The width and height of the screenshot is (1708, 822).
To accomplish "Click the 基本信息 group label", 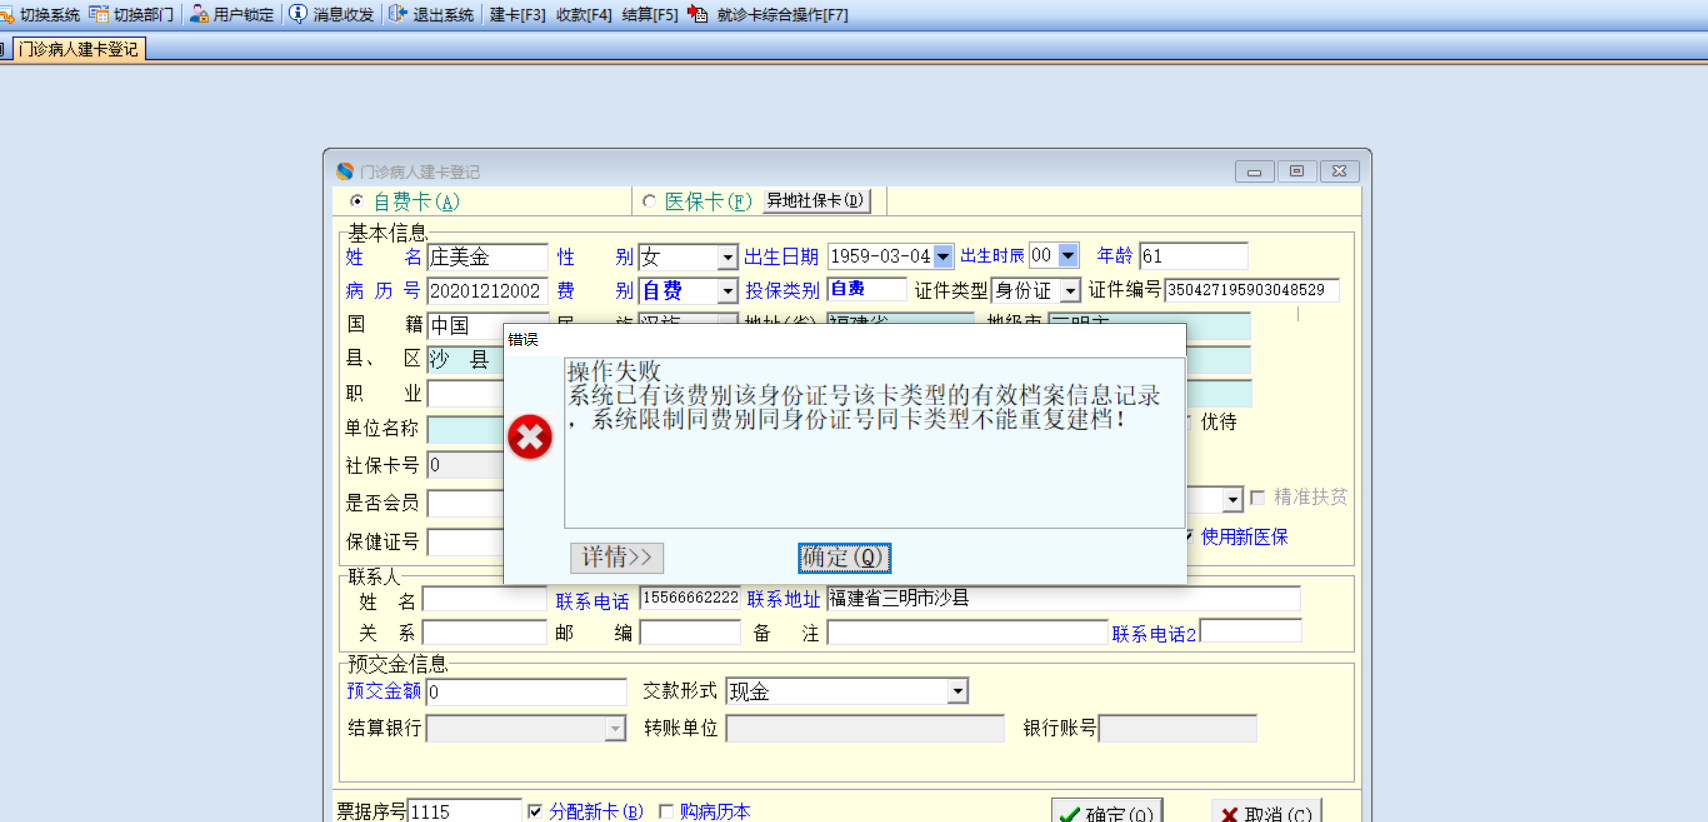I will point(388,233).
